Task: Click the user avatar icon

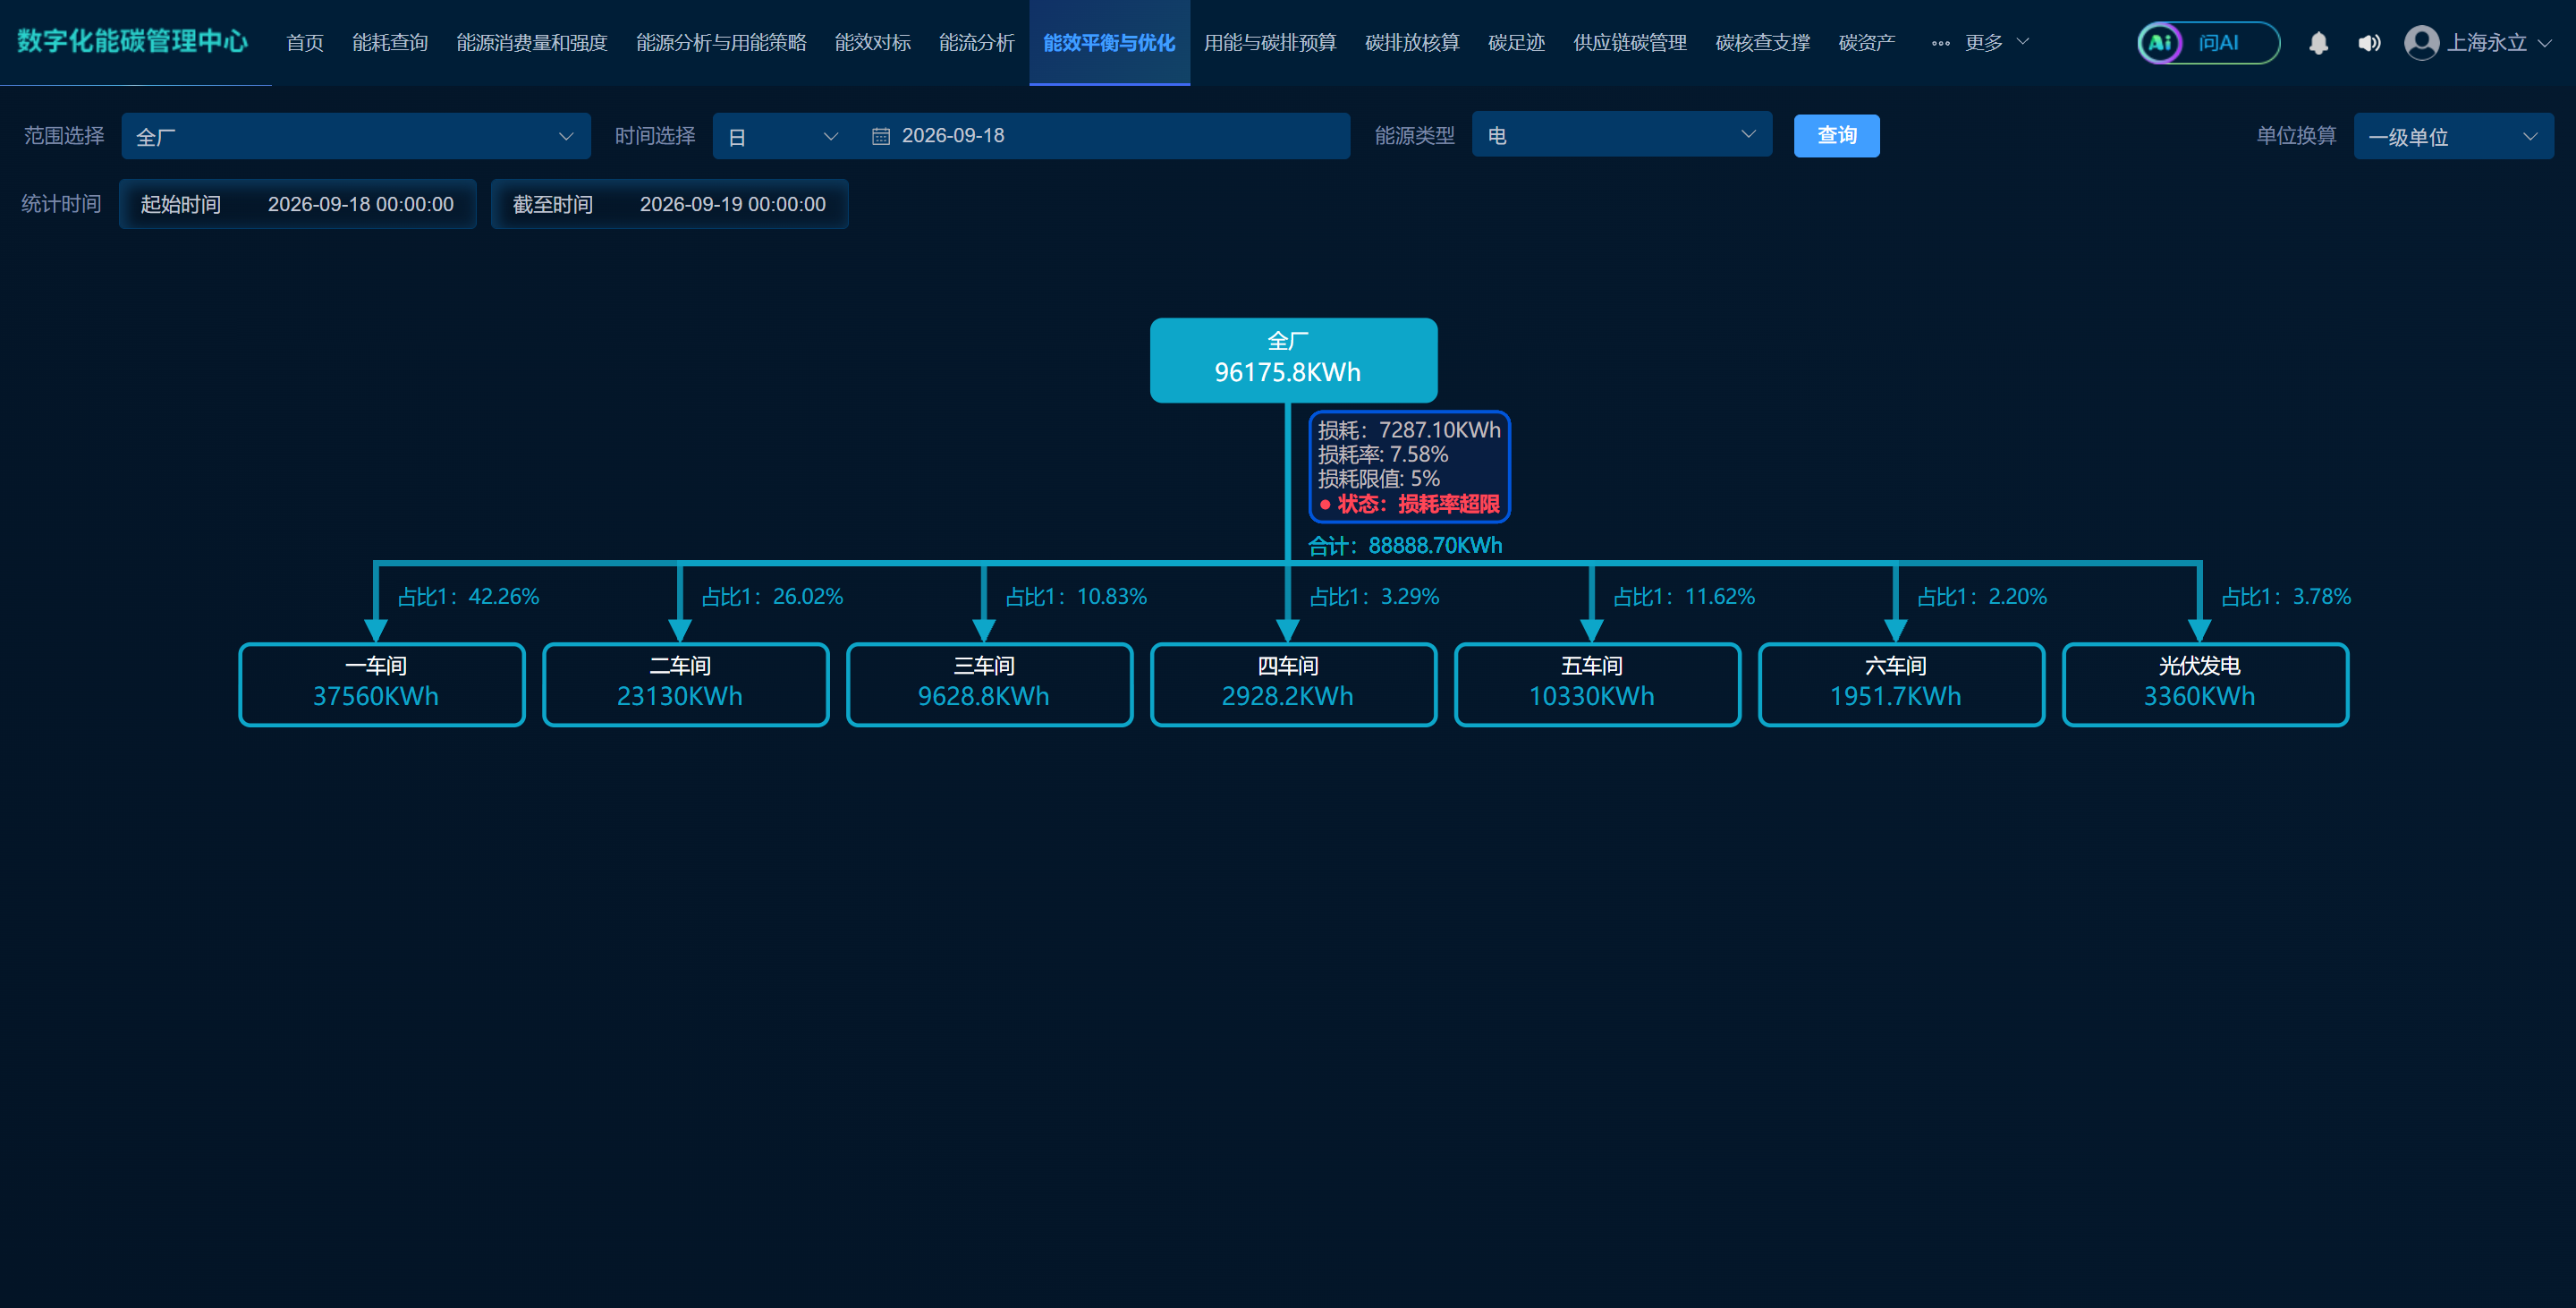Action: [2421, 43]
